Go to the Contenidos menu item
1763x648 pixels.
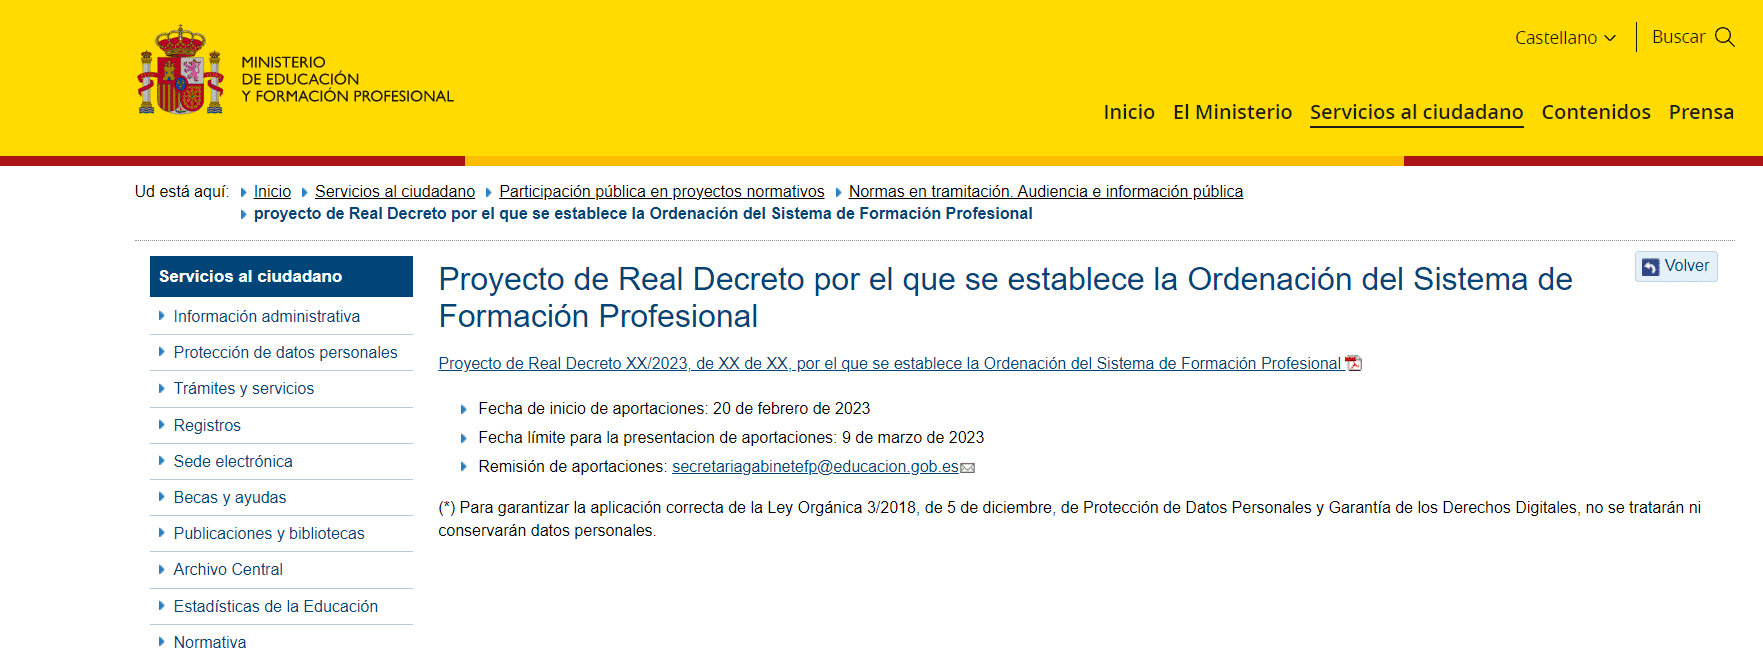click(1595, 112)
